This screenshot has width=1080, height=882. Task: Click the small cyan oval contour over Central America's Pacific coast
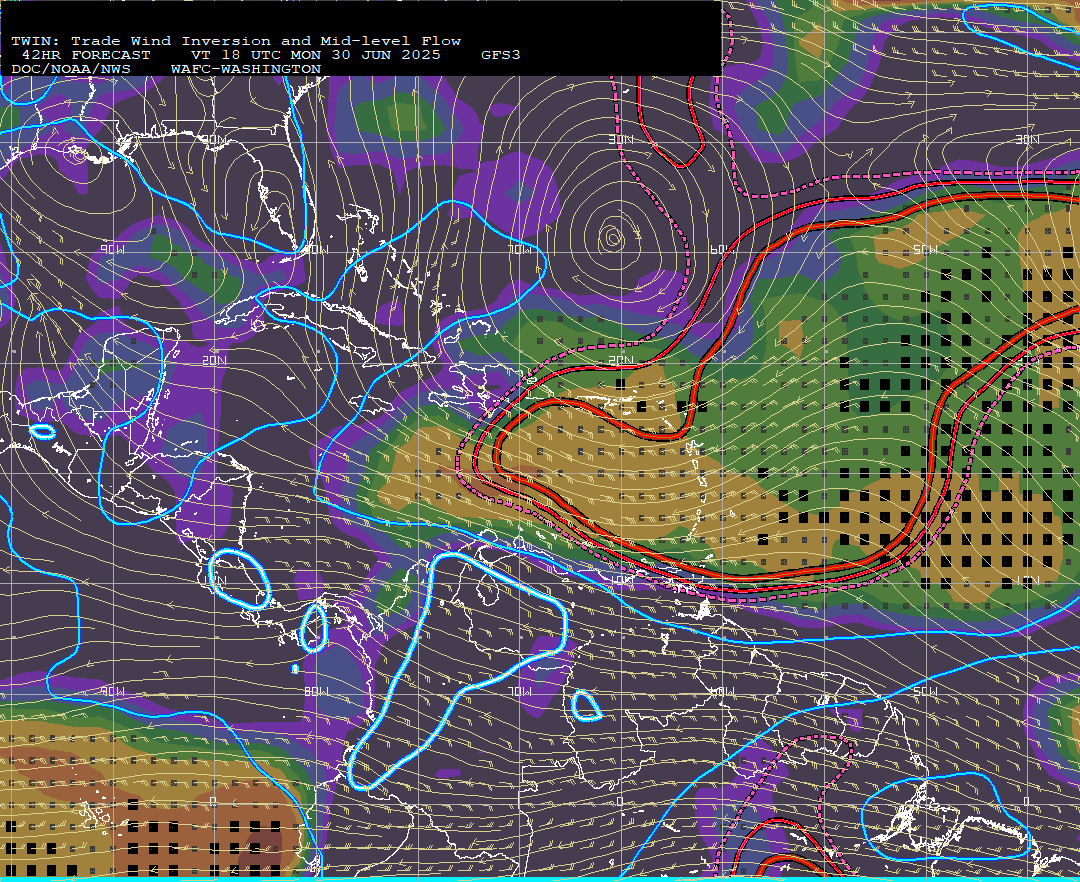pyautogui.click(x=44, y=432)
